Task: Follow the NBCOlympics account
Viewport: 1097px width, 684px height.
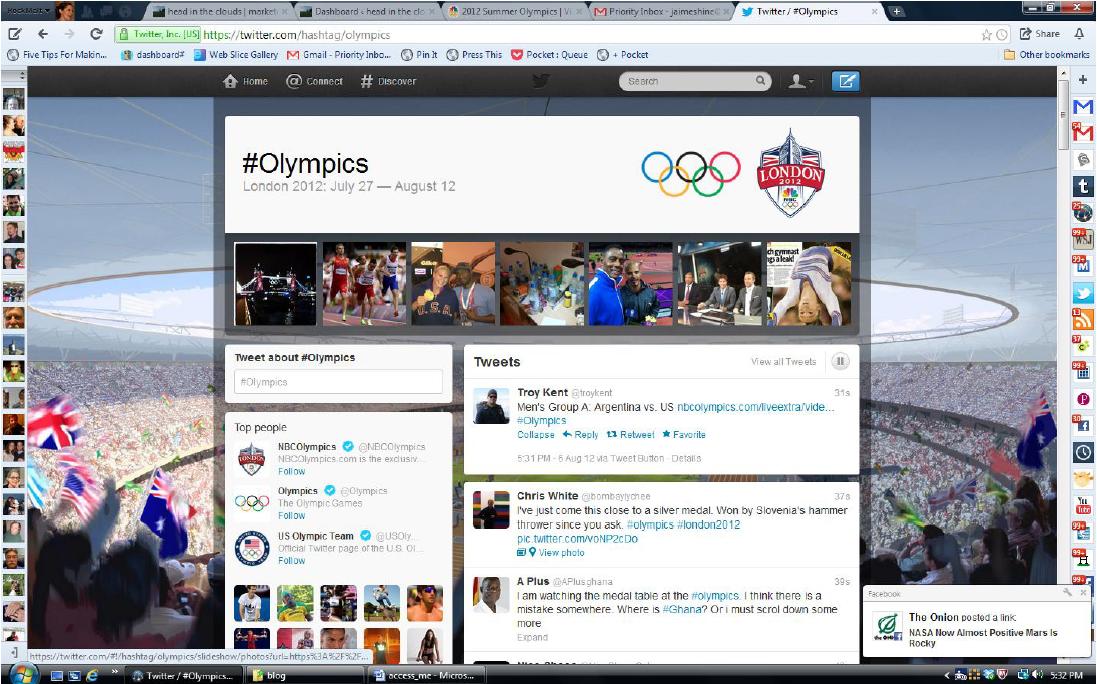Action: pyautogui.click(x=292, y=471)
